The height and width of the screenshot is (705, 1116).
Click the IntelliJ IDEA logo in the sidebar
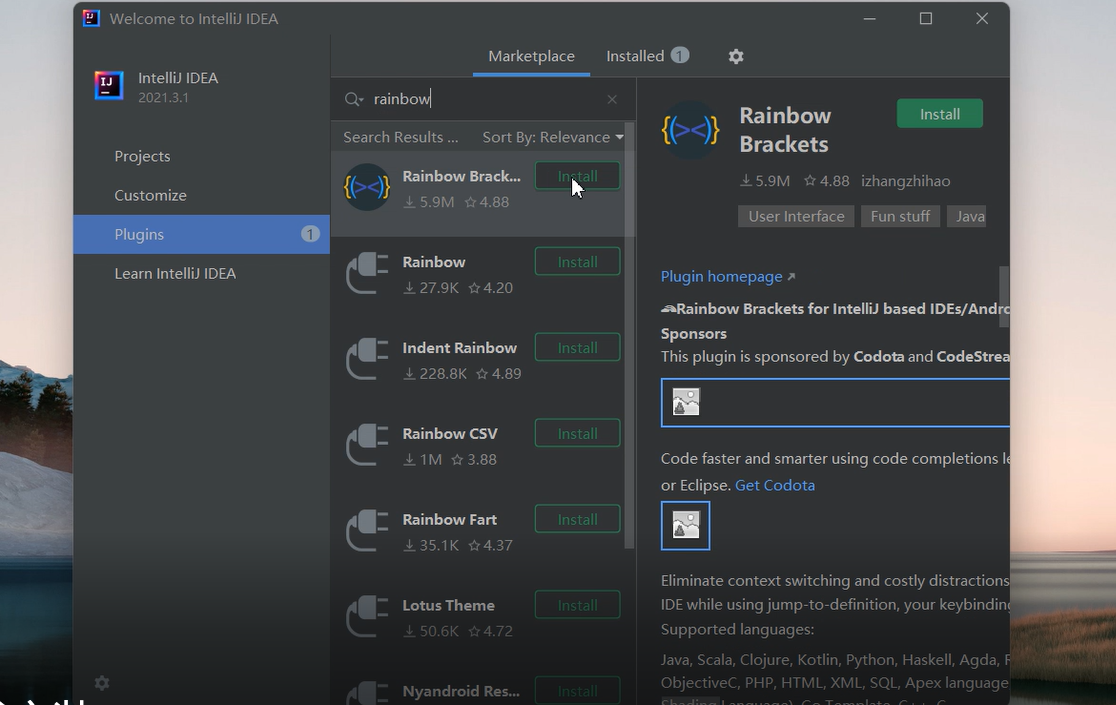[x=109, y=86]
